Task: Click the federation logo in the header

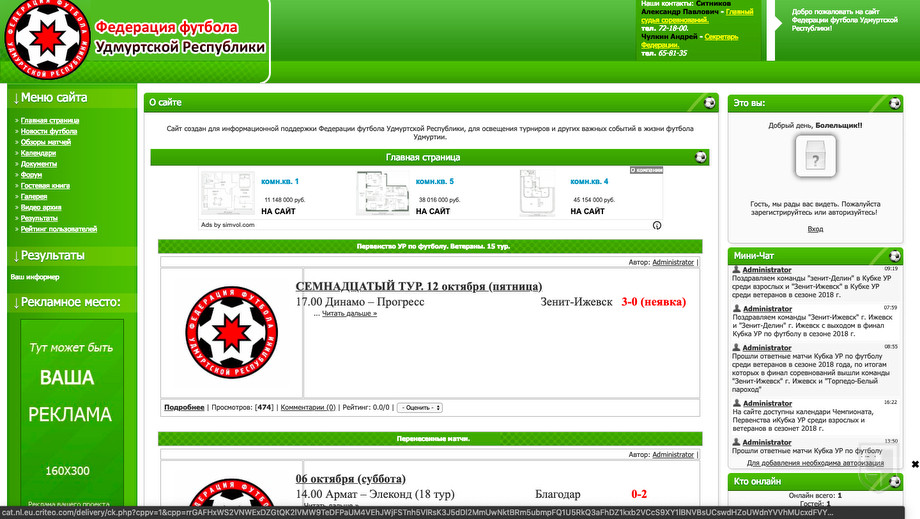Action: 48,39
